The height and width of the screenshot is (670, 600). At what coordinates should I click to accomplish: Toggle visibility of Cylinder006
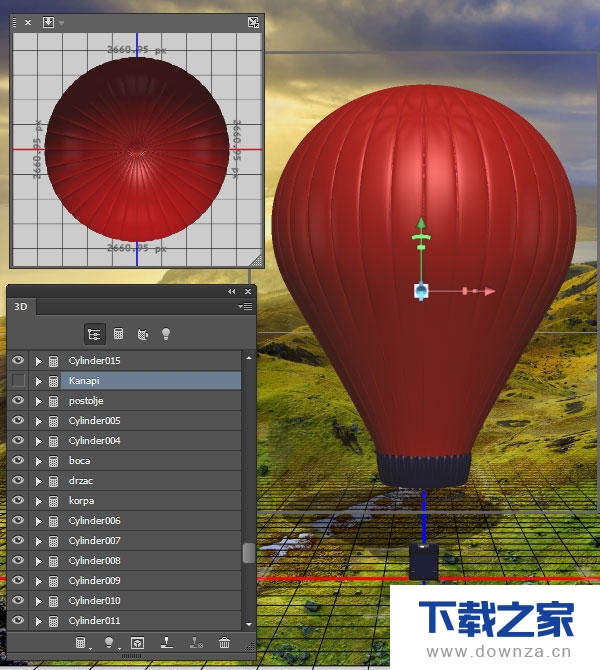click(18, 520)
